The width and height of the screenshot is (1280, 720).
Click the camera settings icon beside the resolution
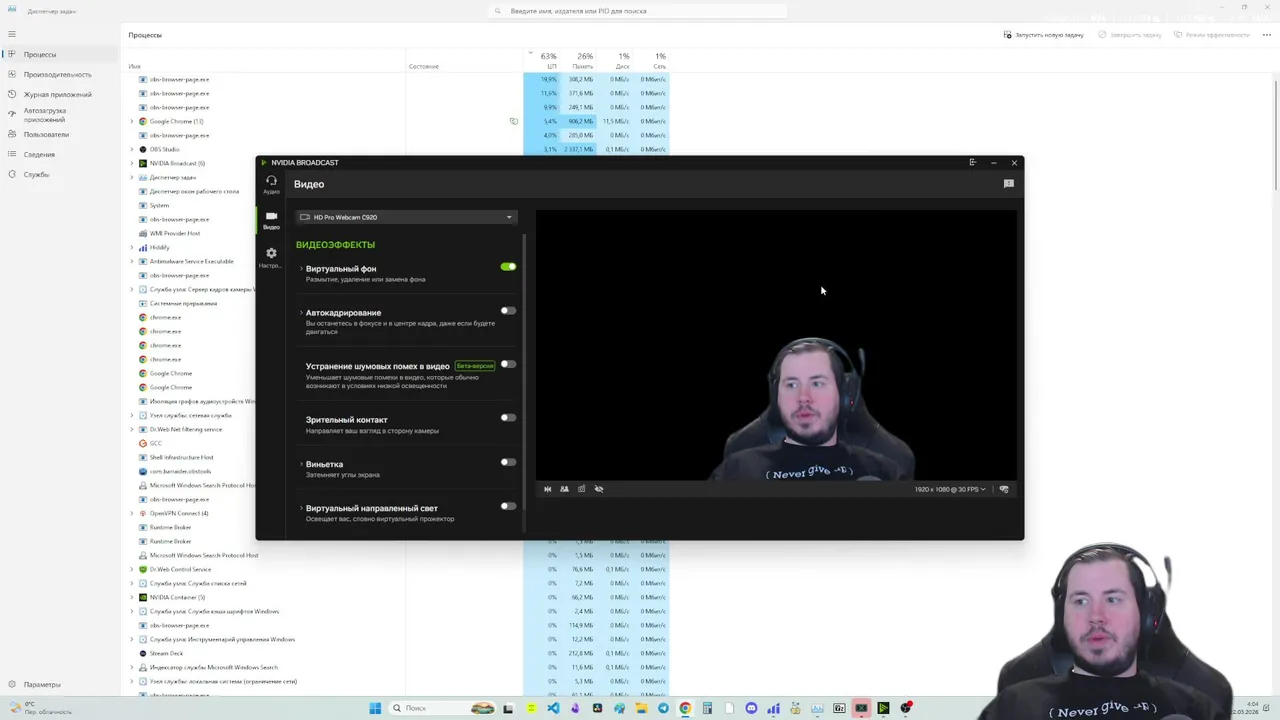[x=1004, y=489]
